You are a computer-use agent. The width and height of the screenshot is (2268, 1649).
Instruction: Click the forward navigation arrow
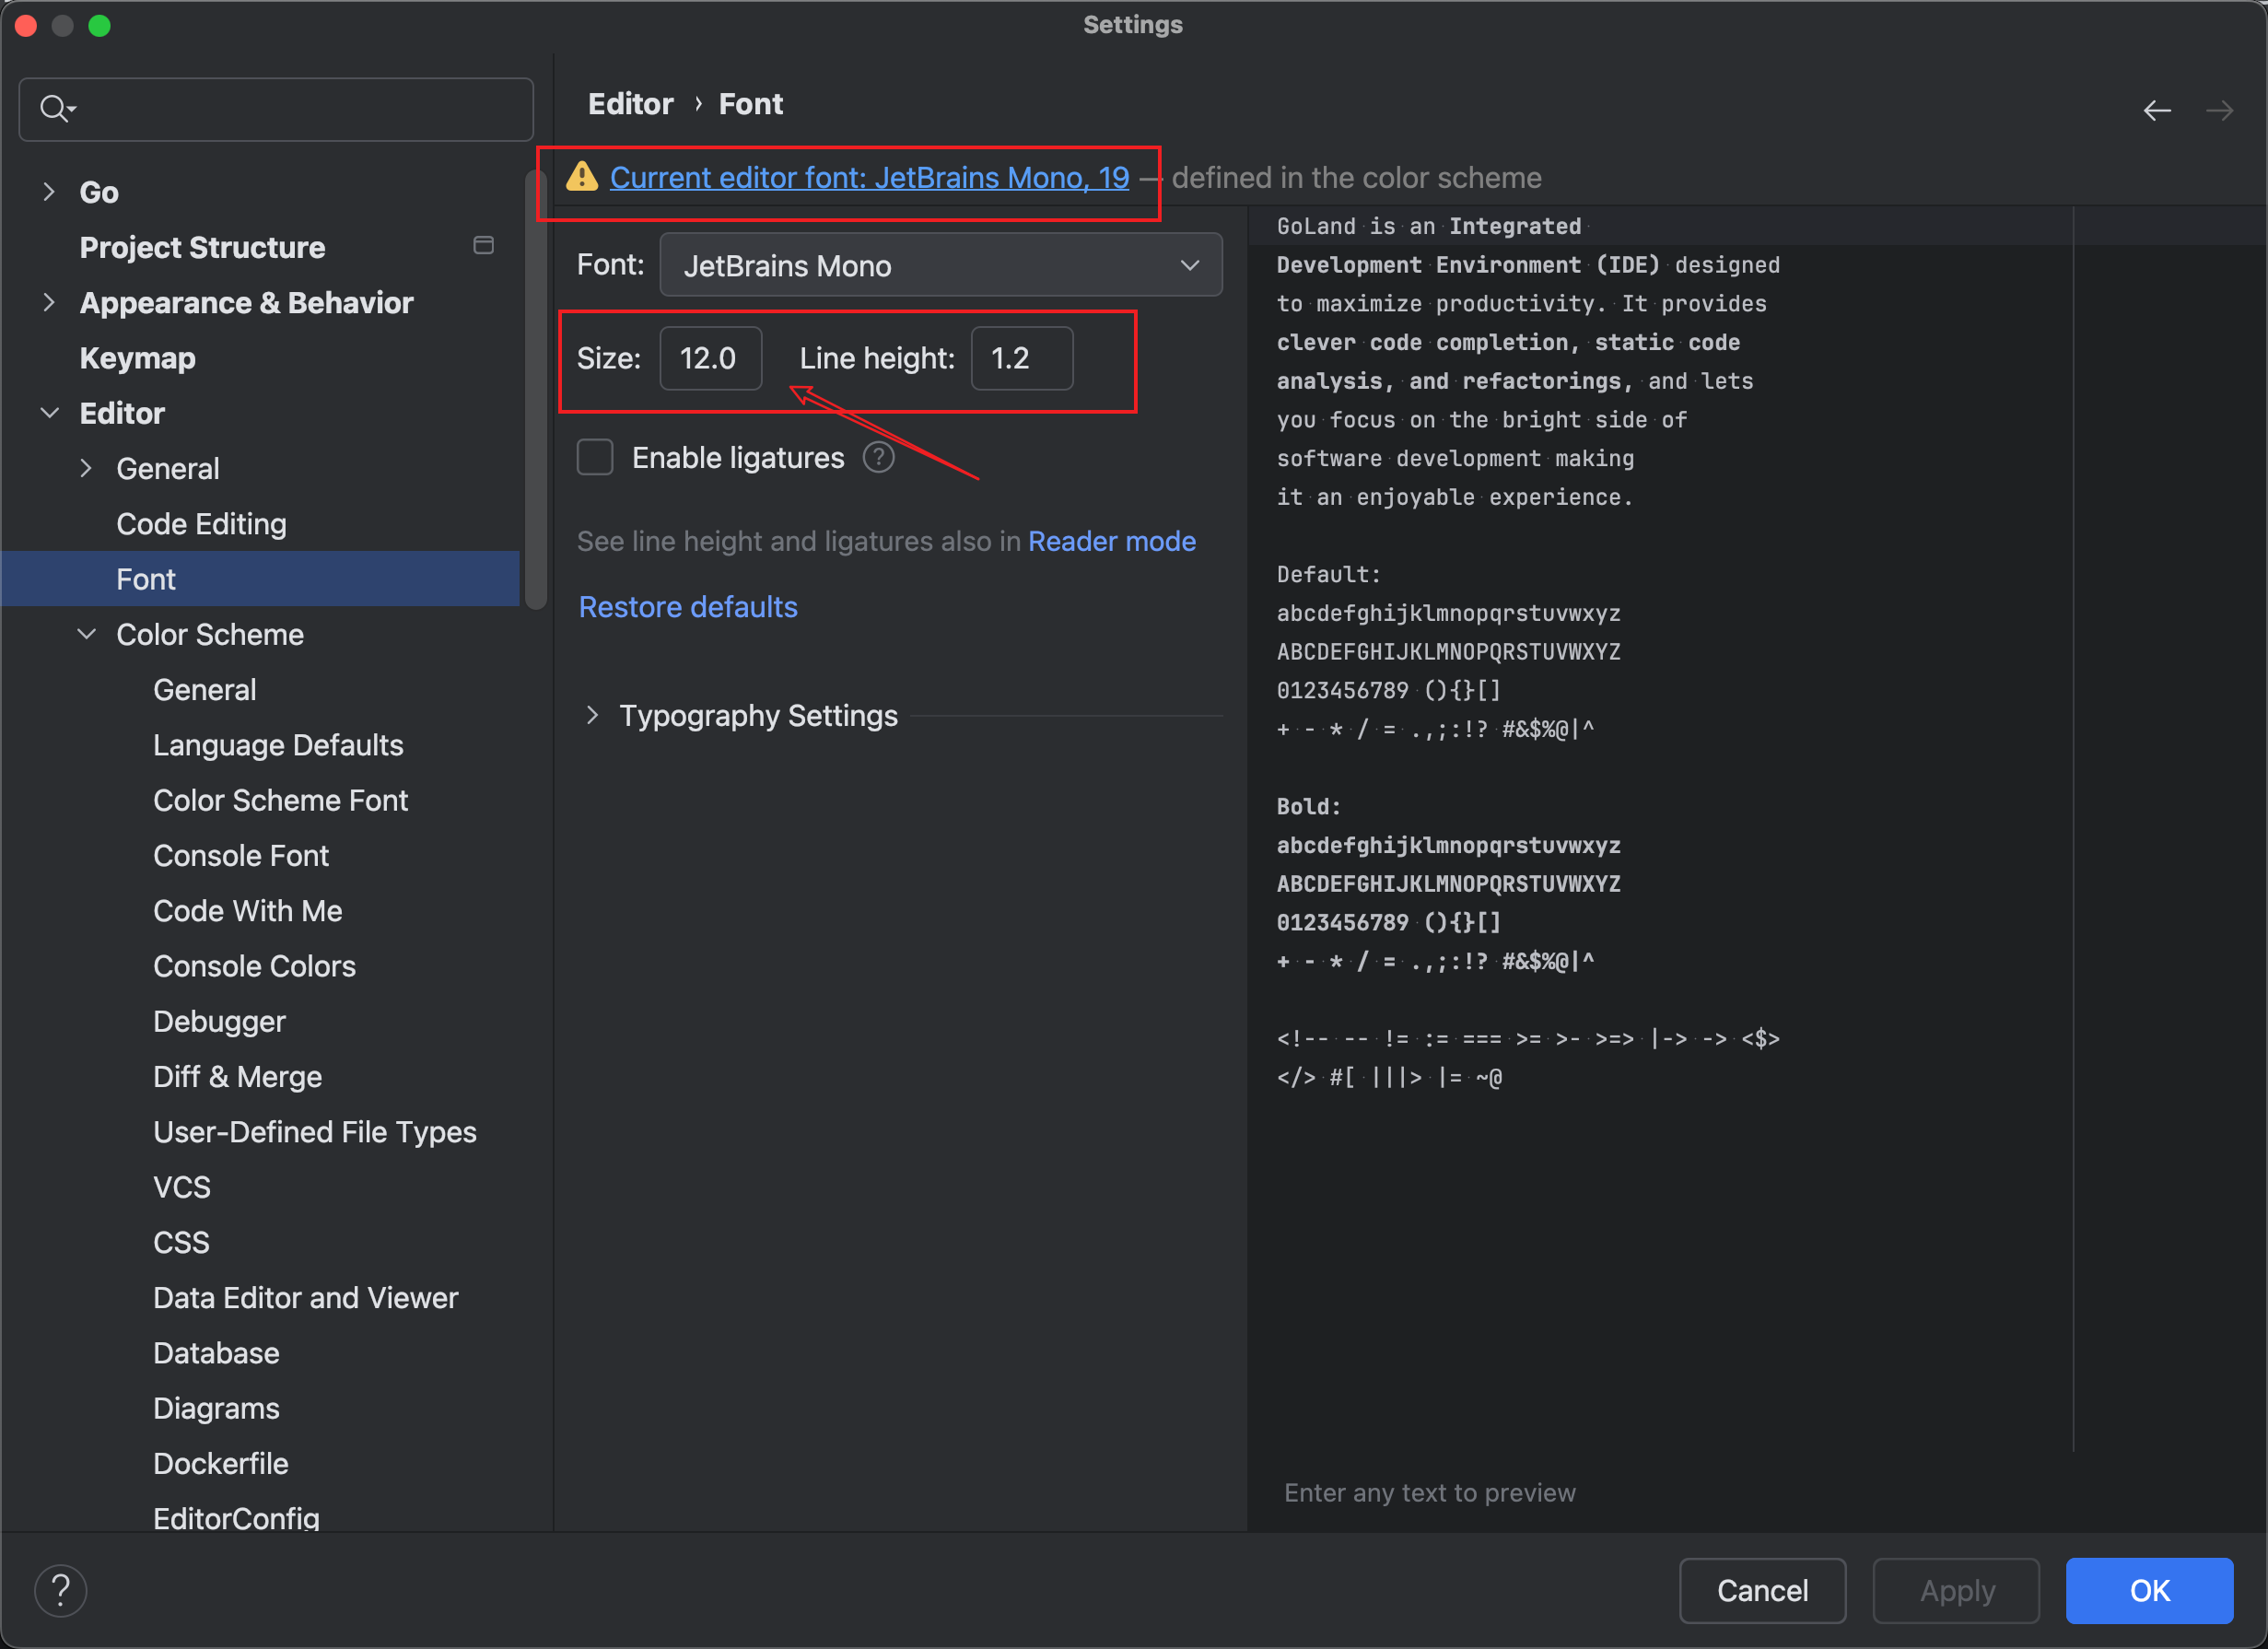(2219, 110)
